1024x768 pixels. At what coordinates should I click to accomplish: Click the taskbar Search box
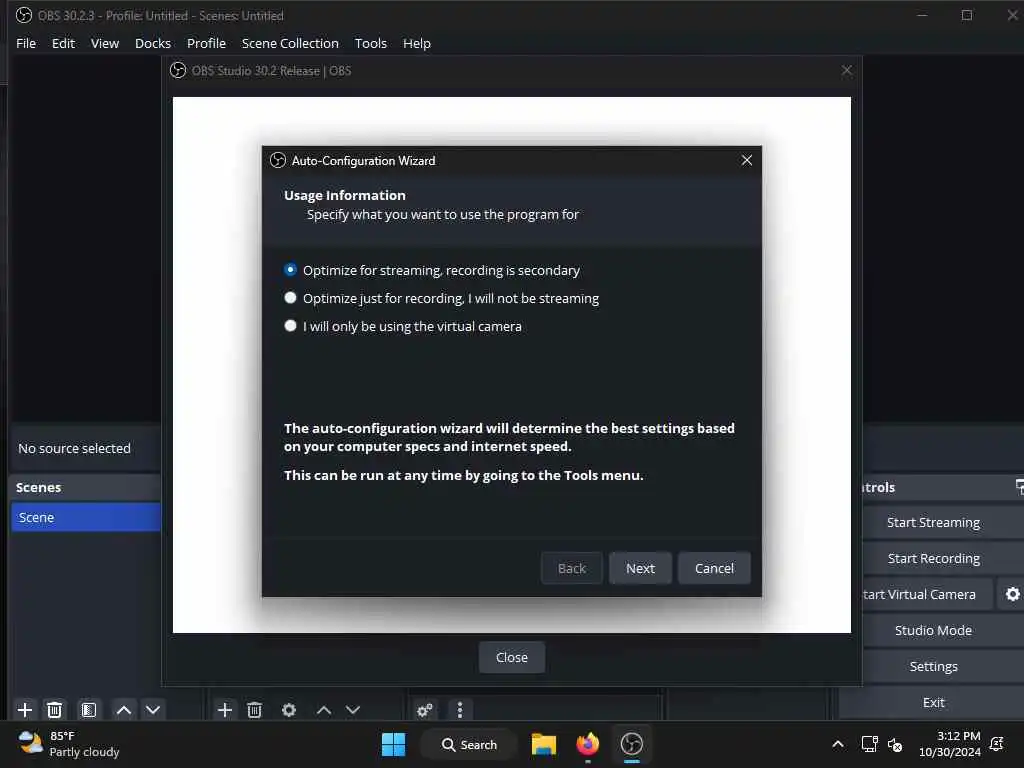click(x=468, y=744)
